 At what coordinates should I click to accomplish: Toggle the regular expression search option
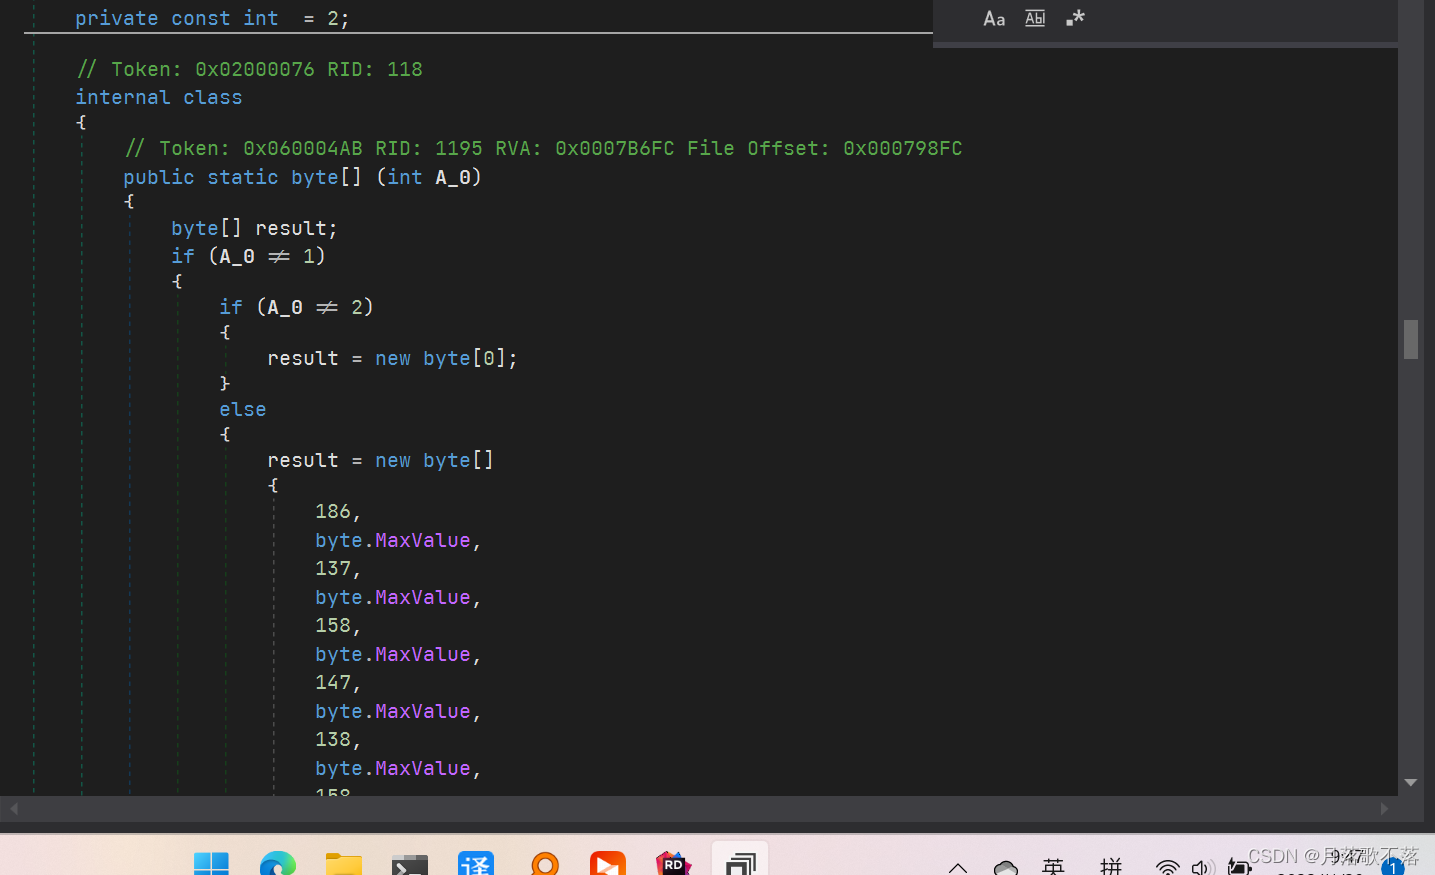tap(1076, 19)
